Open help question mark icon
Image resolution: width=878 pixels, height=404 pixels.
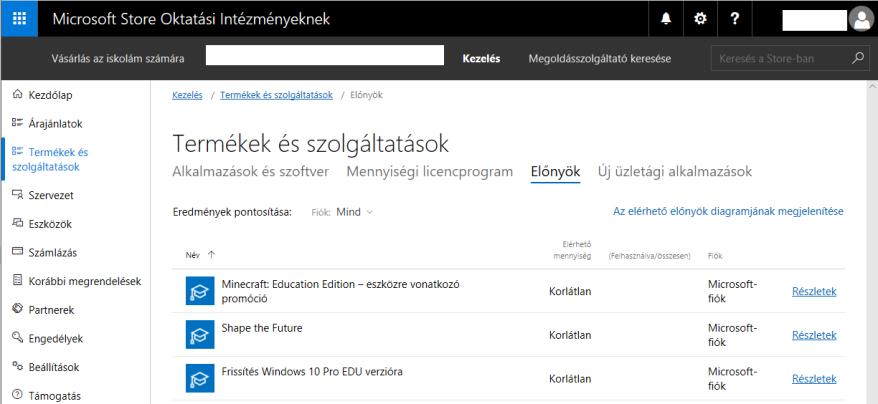pos(735,19)
